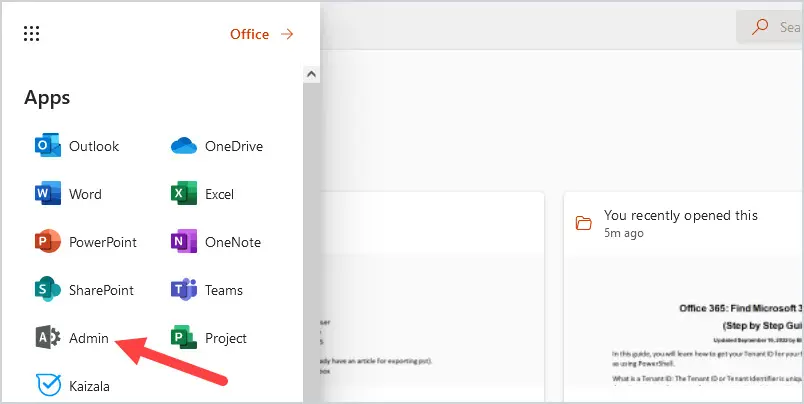Screen dimensions: 804x404
Task: Launch the OneNote app
Action: [x=216, y=242]
